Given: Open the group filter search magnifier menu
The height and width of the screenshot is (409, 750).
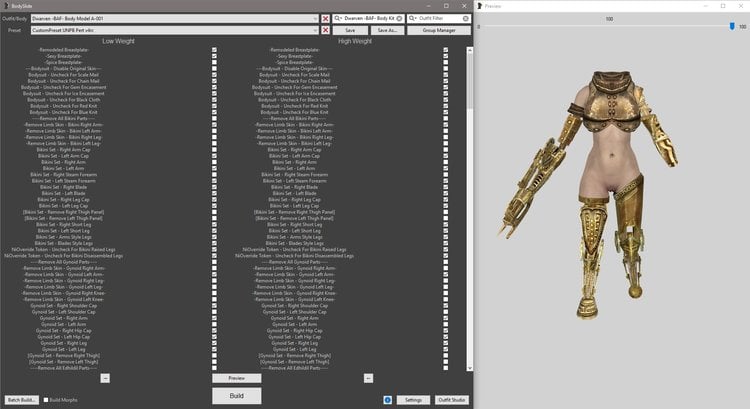Looking at the screenshot, I should pos(338,19).
